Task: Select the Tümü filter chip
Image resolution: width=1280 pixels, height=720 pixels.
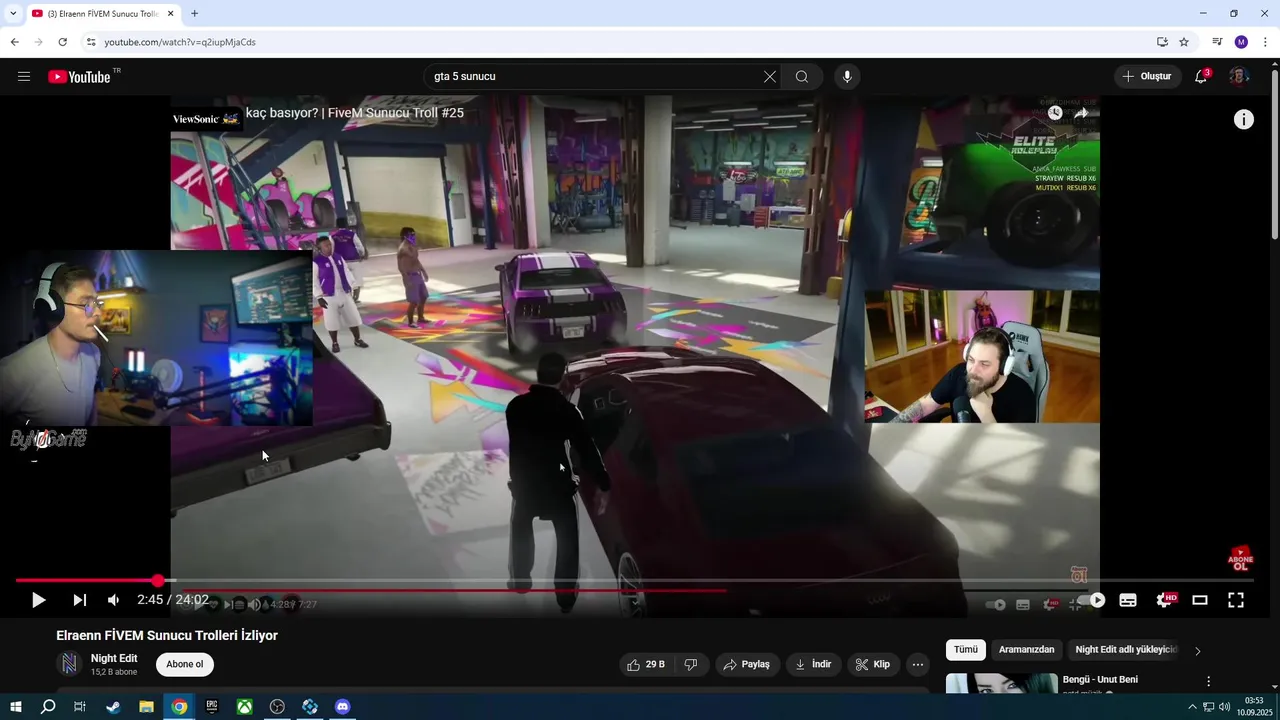Action: pos(966,650)
